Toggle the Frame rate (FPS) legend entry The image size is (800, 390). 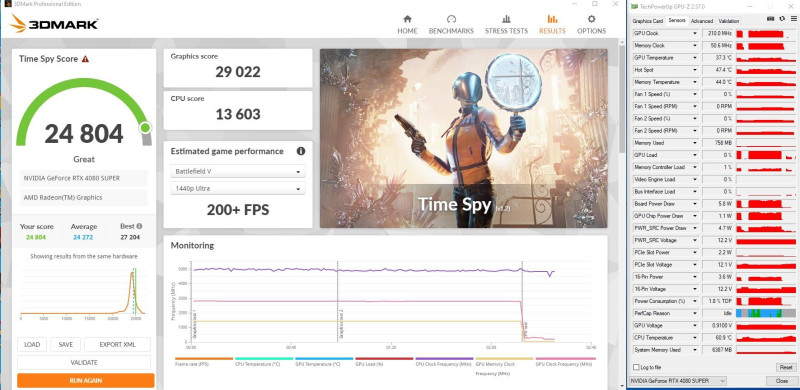204,361
